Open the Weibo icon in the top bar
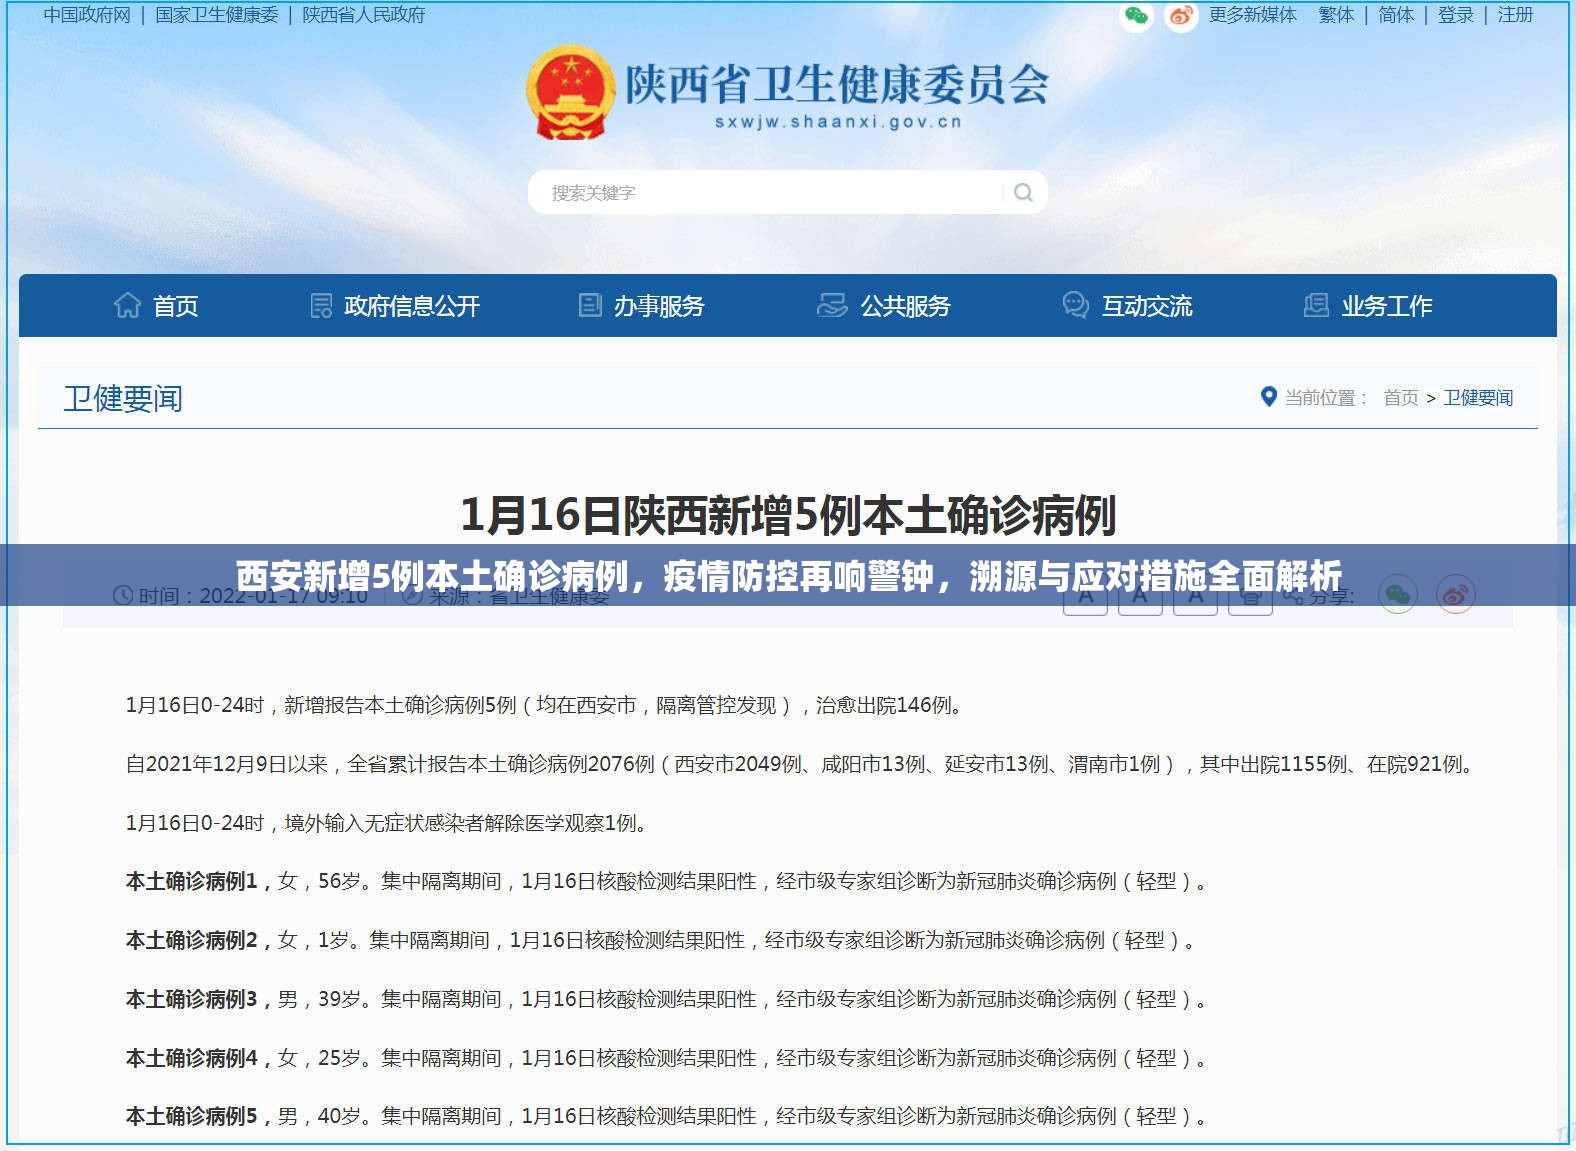Screen dimensions: 1576x1151 tap(1181, 15)
